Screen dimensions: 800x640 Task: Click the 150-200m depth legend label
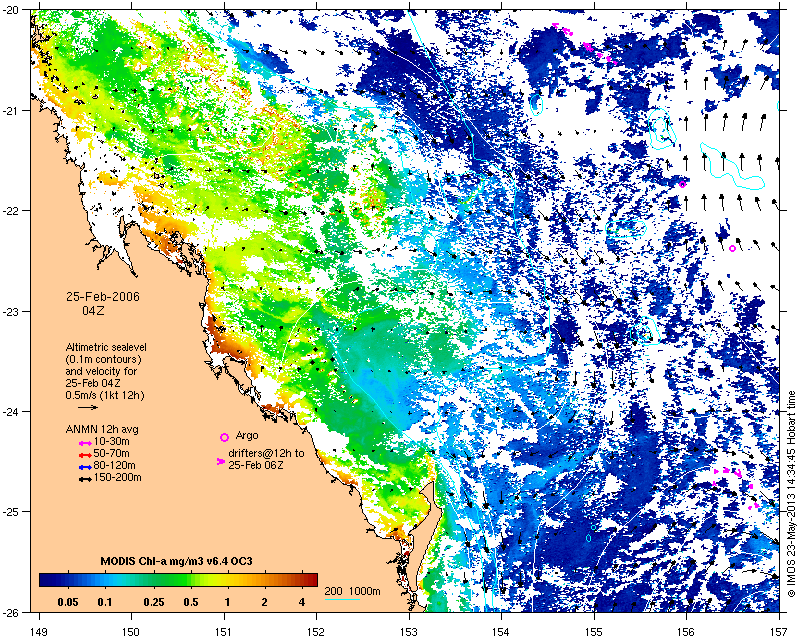(x=117, y=478)
